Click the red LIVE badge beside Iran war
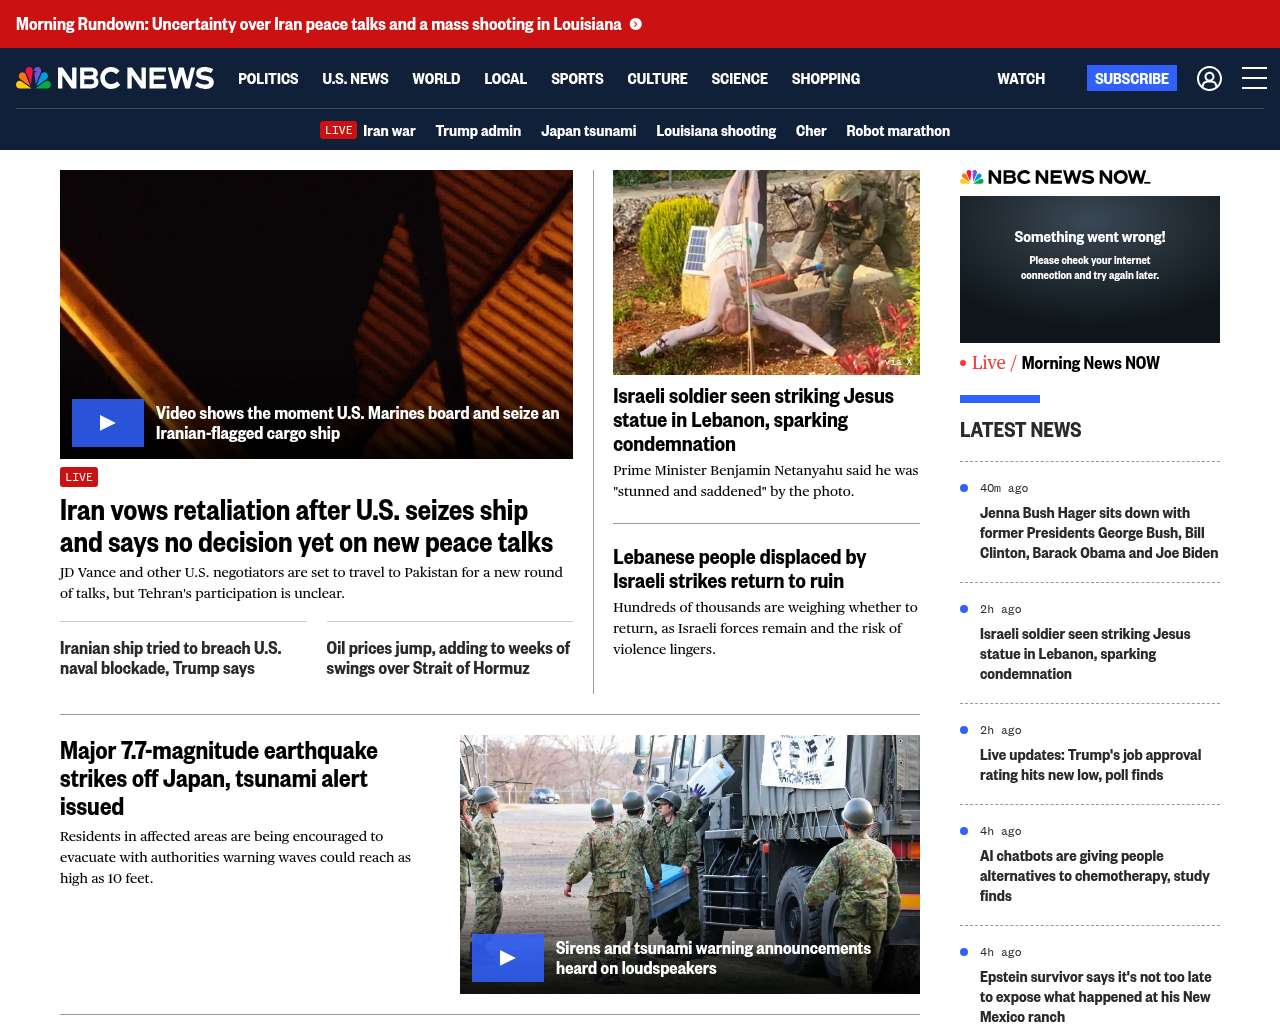The image size is (1280, 1024). click(338, 130)
